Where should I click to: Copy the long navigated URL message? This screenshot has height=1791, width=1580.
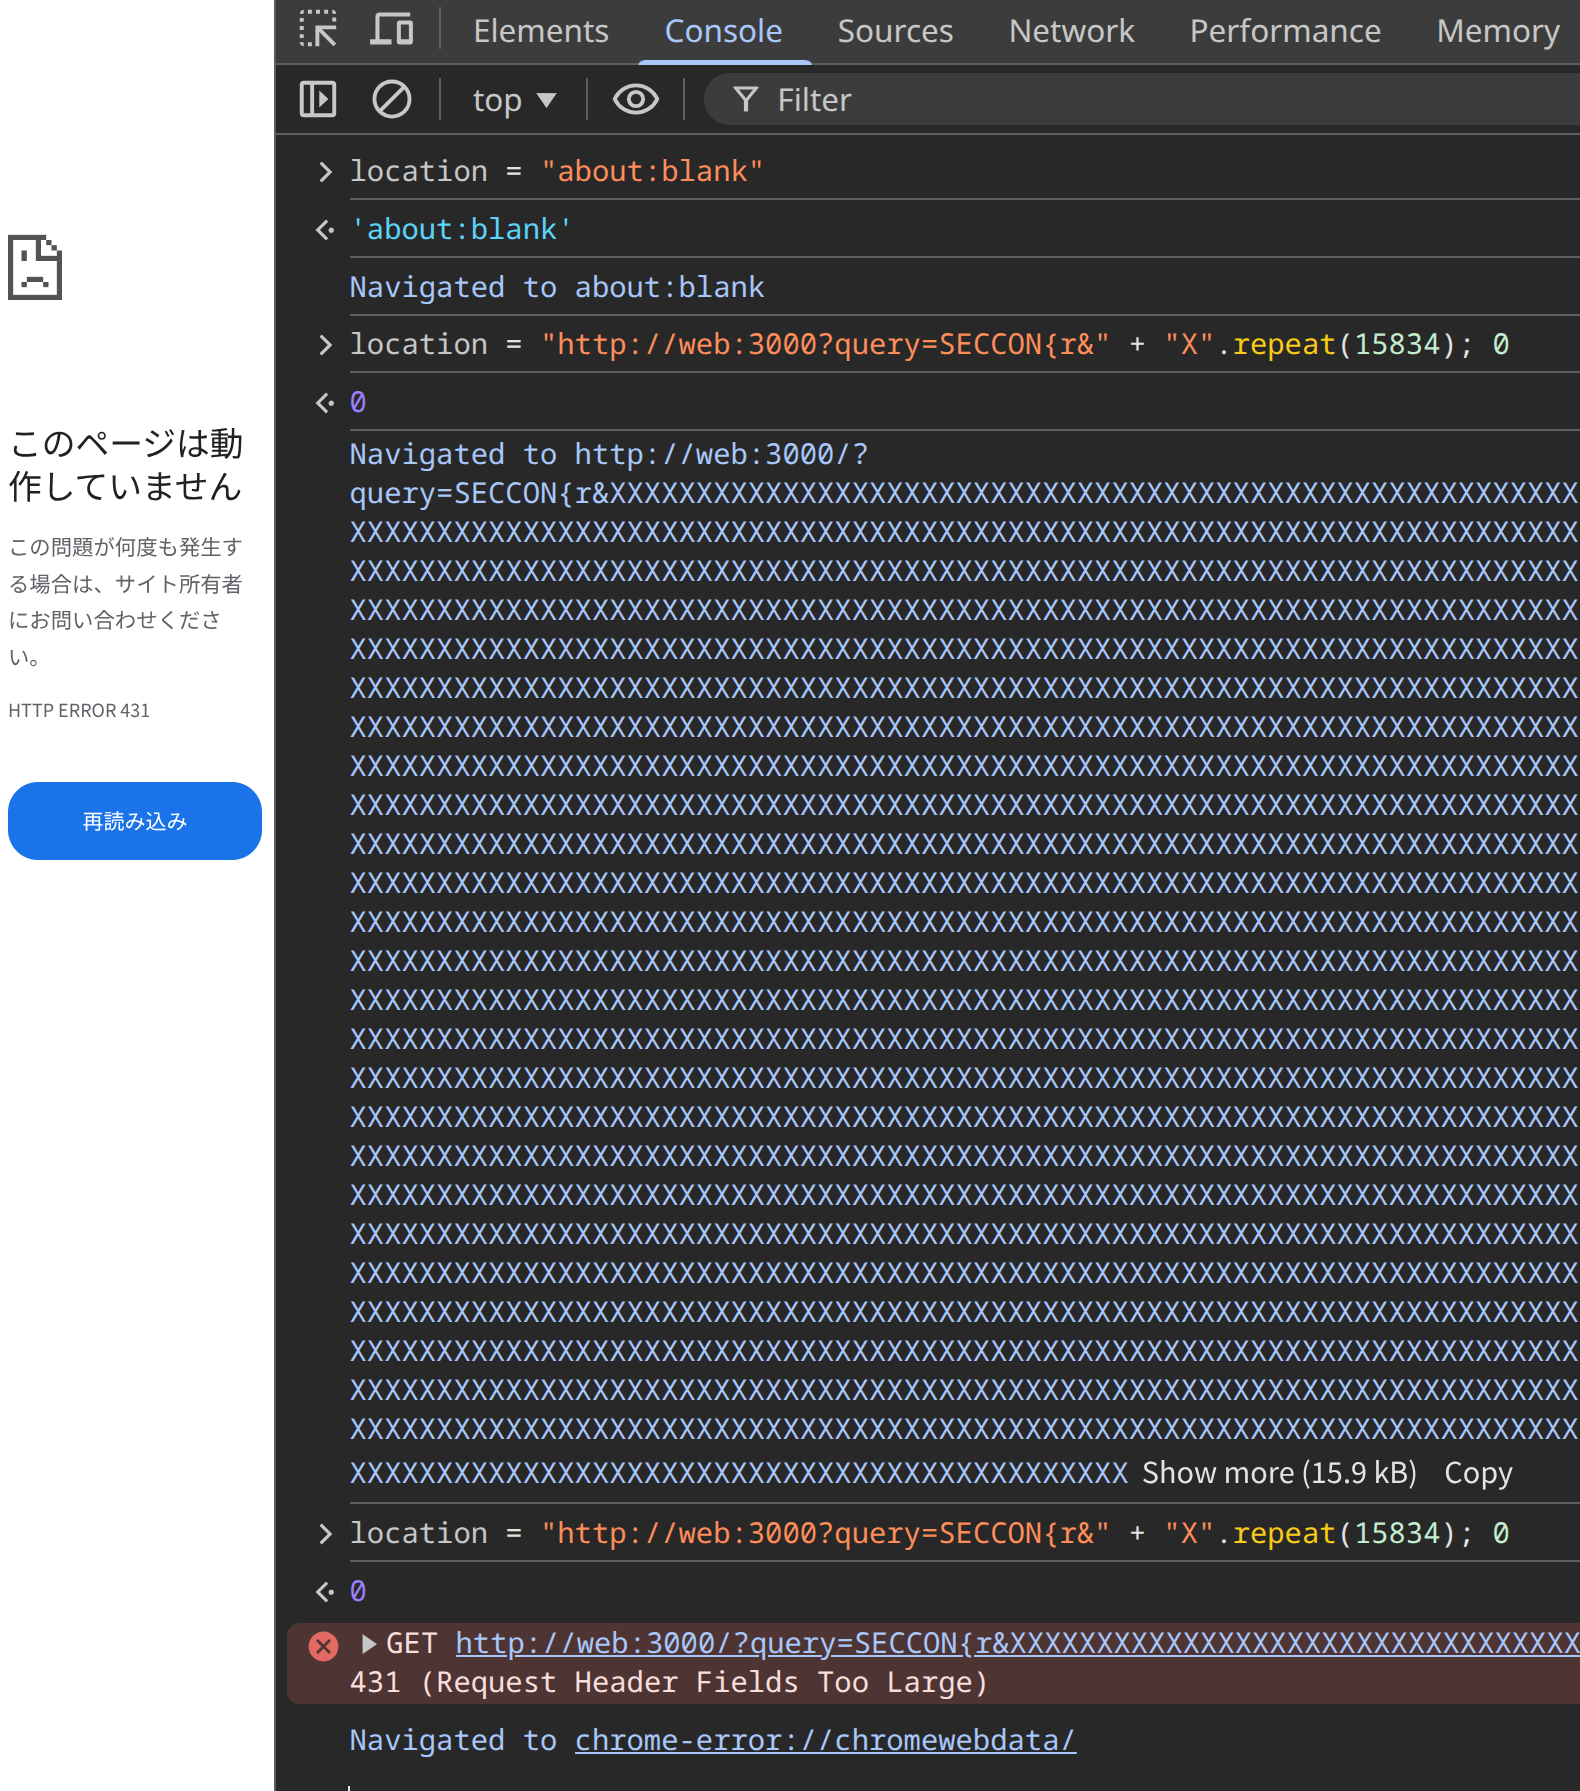(1477, 1473)
